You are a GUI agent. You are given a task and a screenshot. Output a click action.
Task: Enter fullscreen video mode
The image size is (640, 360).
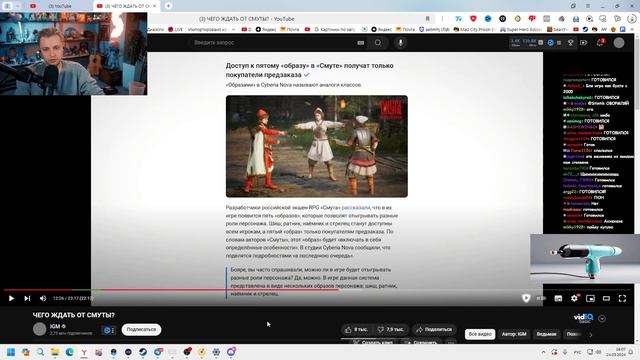[622, 298]
